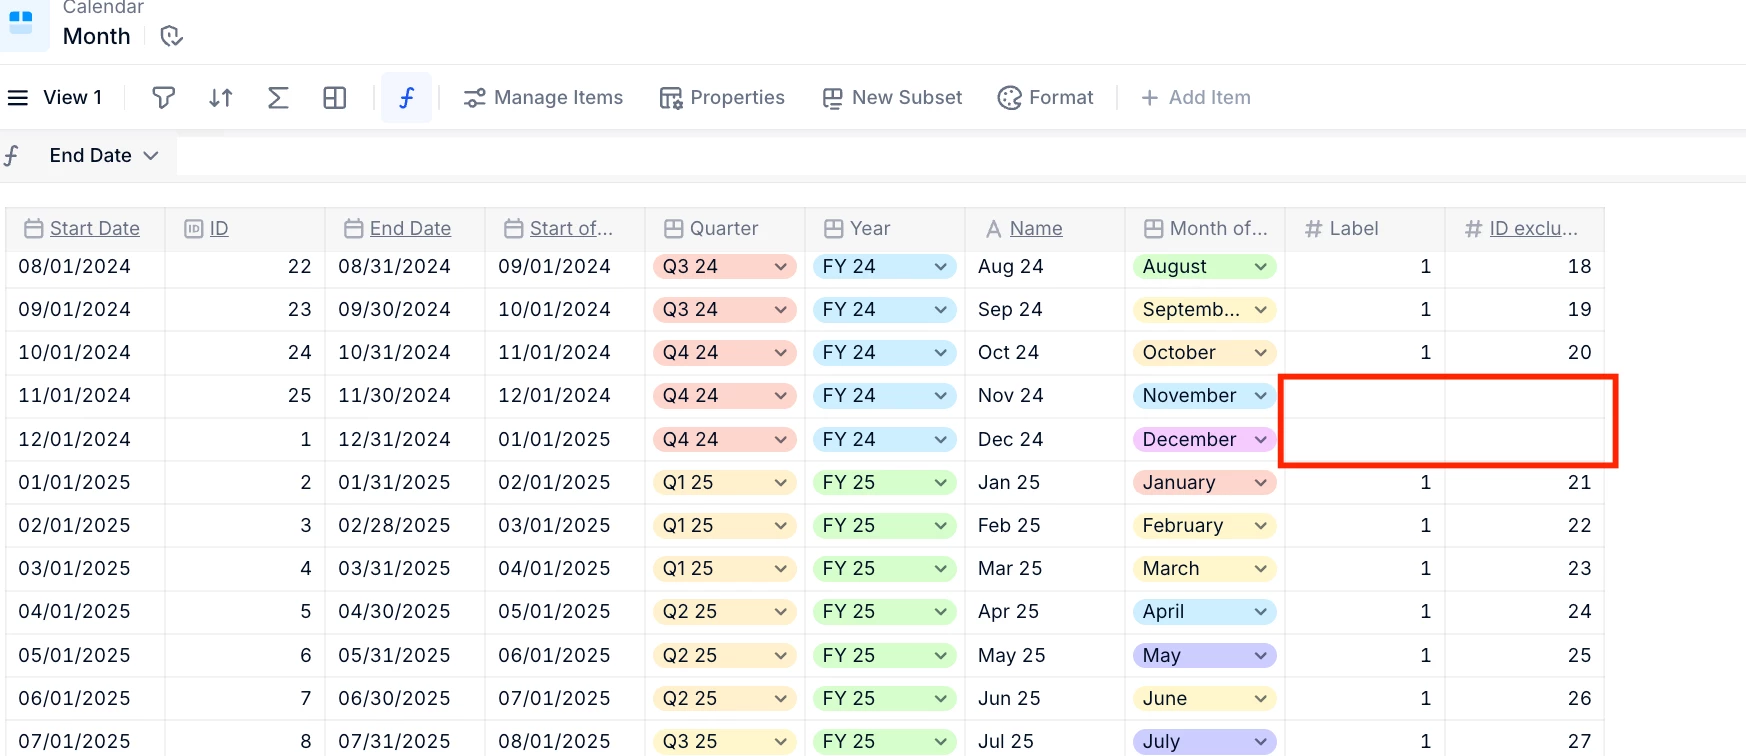Expand FY 25 dropdown in Jan 25 row
1746x756 pixels.
pos(940,483)
